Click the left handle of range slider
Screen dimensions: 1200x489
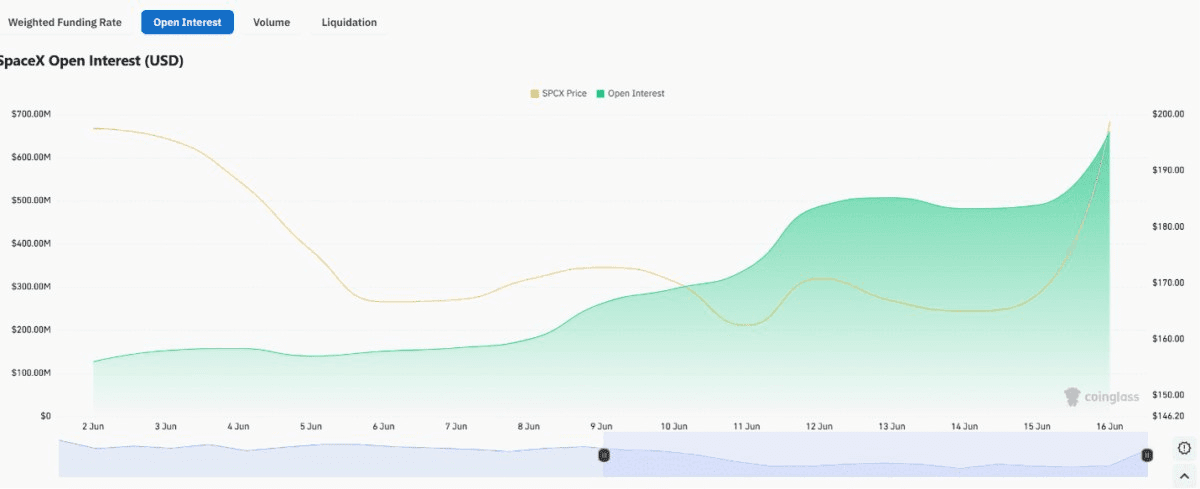pyautogui.click(x=603, y=455)
